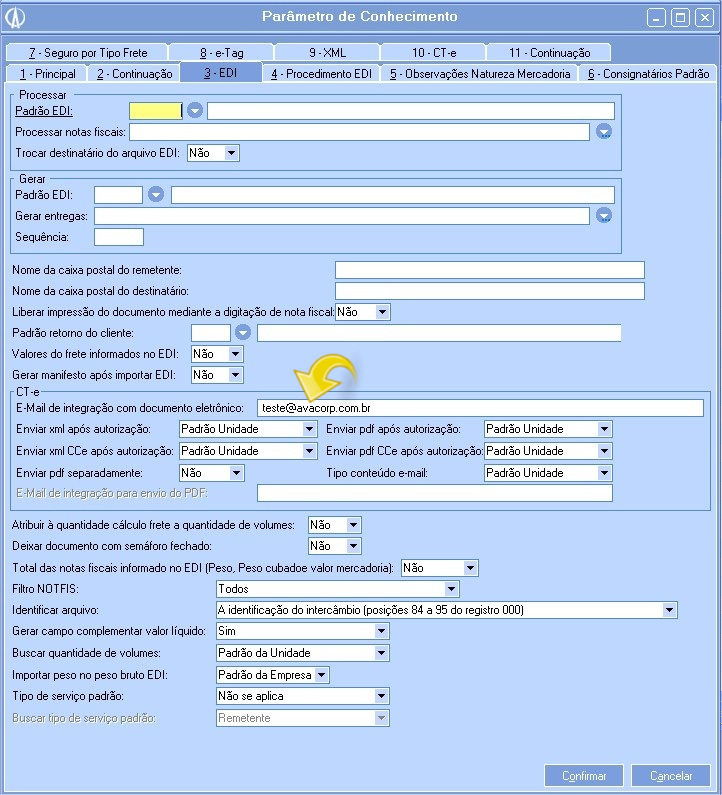Open the 10 - CT-e tab

[434, 53]
